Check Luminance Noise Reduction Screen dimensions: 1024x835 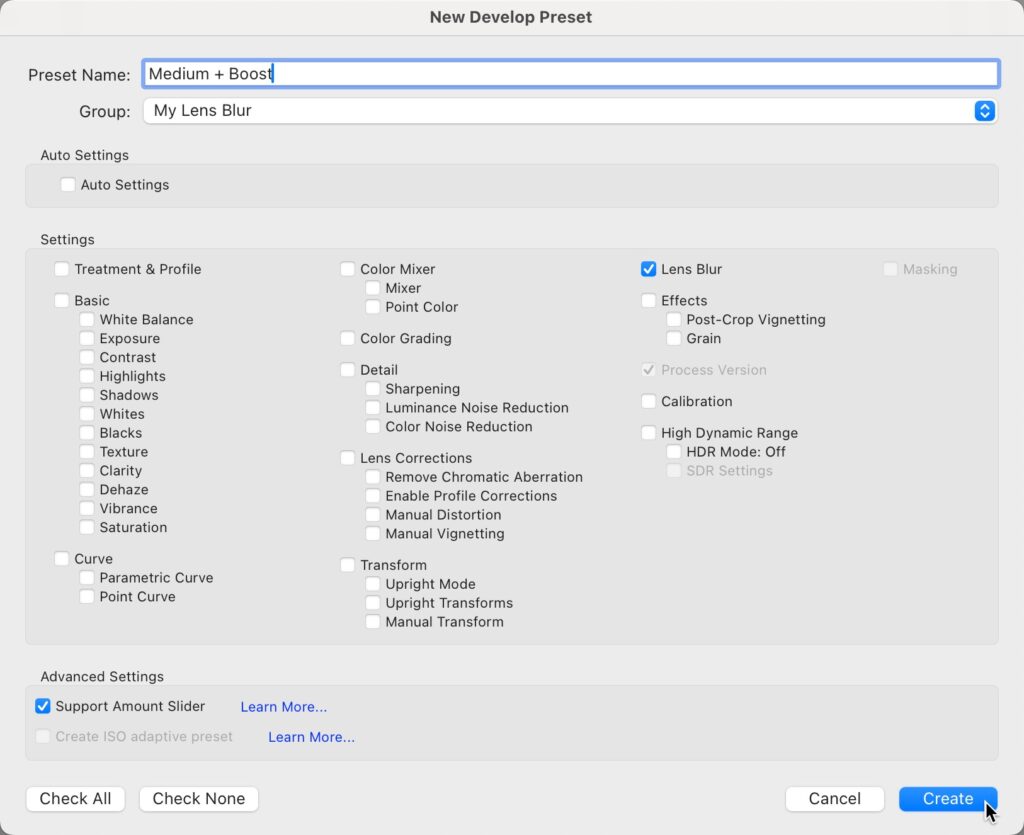pyautogui.click(x=372, y=408)
